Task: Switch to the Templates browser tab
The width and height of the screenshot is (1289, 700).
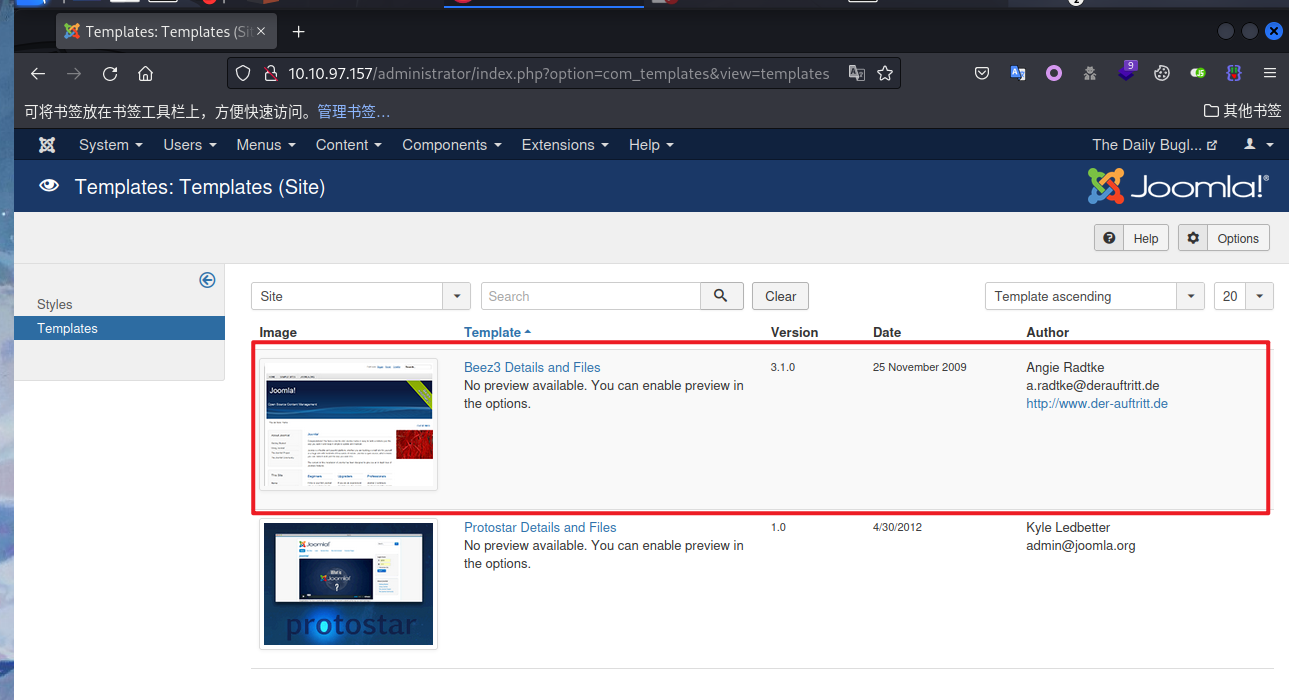Action: (168, 32)
